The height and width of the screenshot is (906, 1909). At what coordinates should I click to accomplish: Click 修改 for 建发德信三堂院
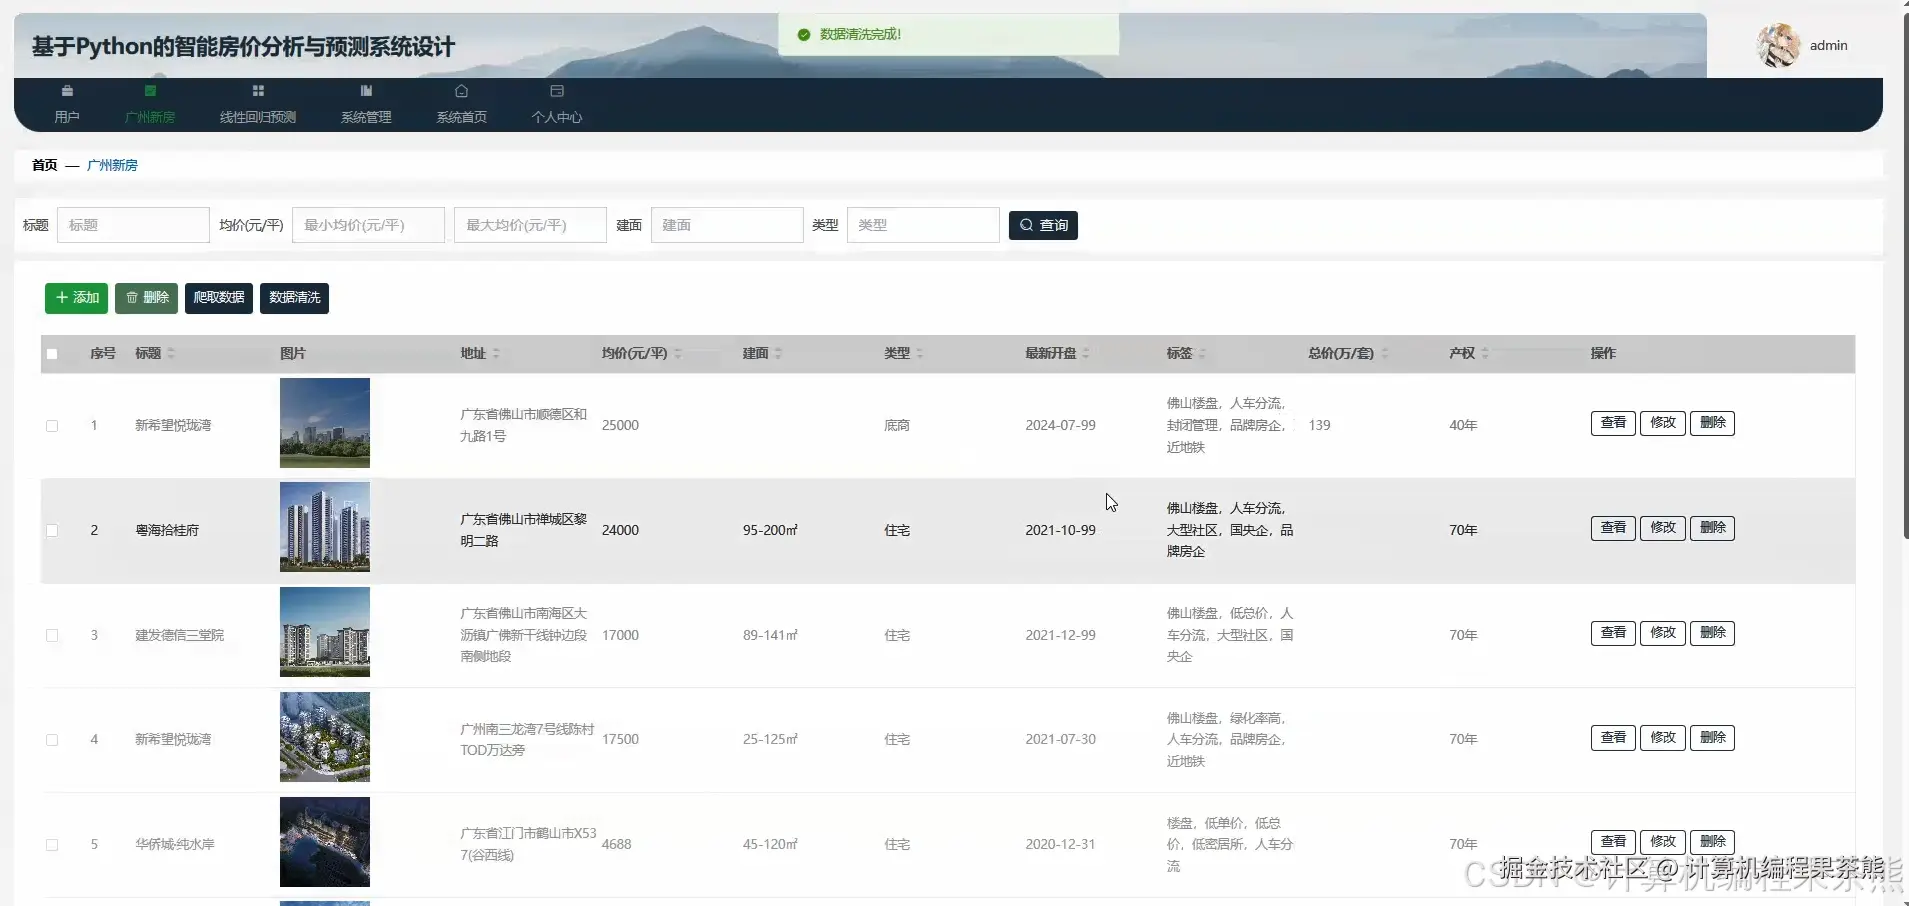click(x=1663, y=633)
